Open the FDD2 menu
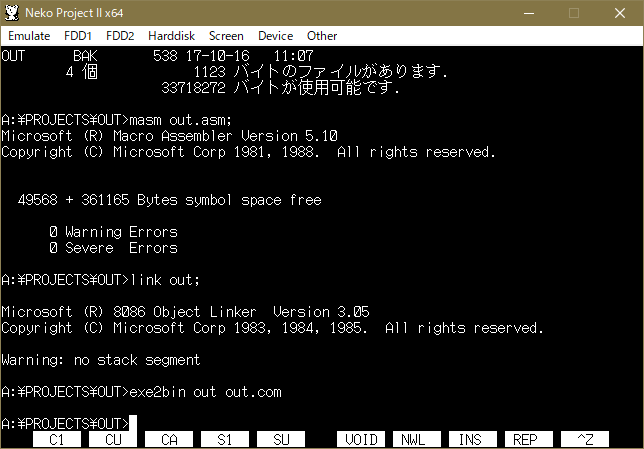This screenshot has height=449, width=644. [x=120, y=36]
